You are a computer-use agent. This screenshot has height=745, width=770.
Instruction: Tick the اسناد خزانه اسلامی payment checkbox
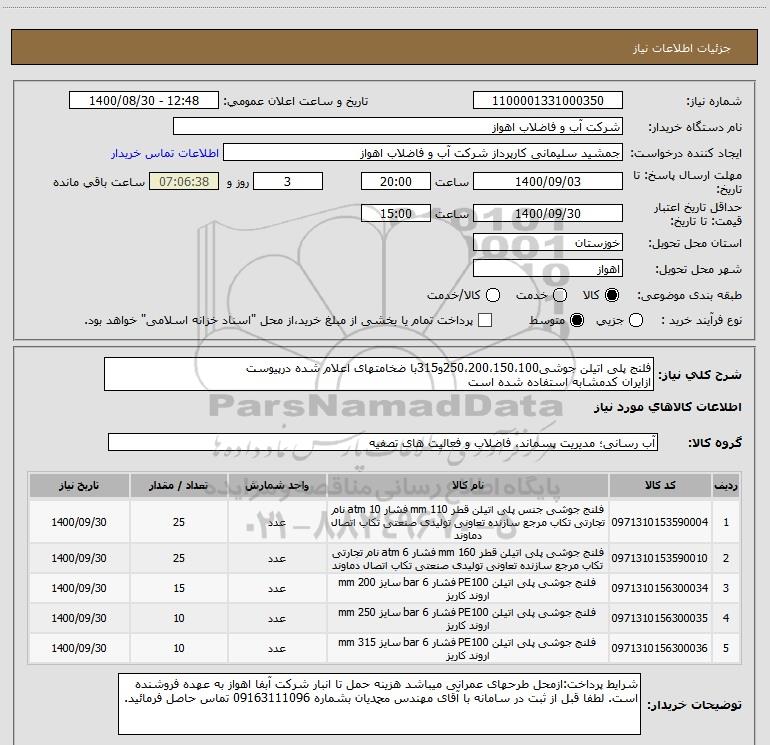[x=485, y=320]
